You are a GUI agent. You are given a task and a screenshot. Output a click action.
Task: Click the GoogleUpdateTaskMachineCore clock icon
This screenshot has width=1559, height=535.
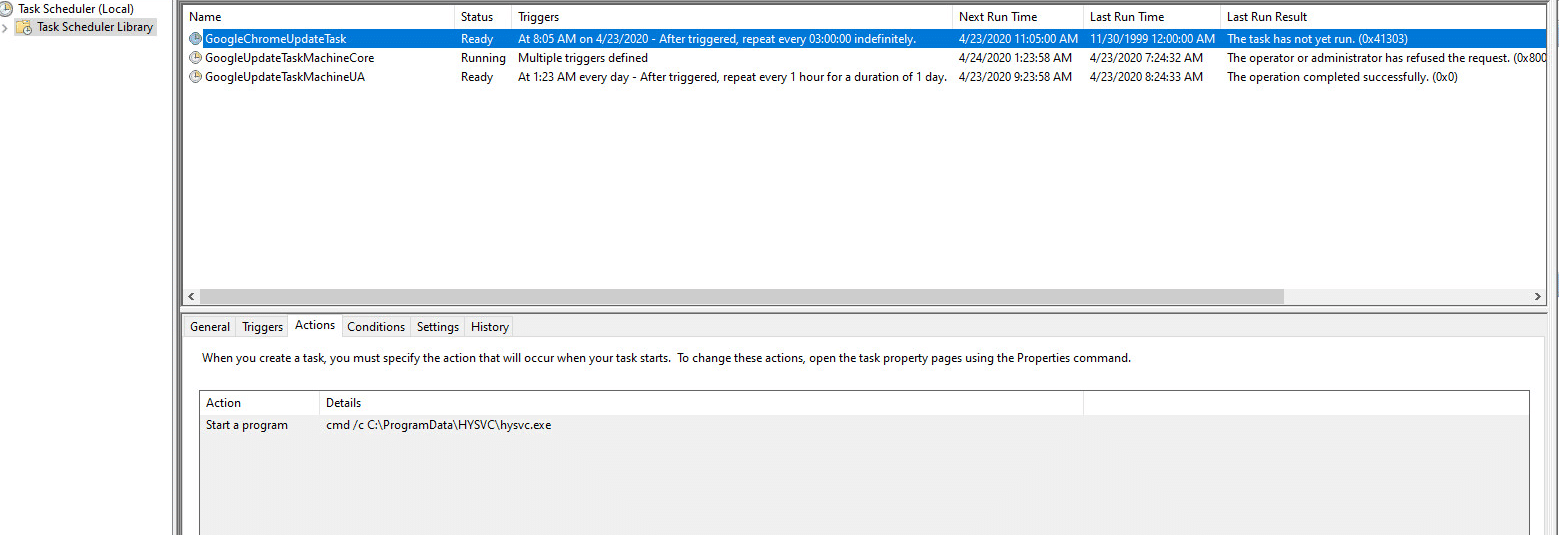pos(195,58)
